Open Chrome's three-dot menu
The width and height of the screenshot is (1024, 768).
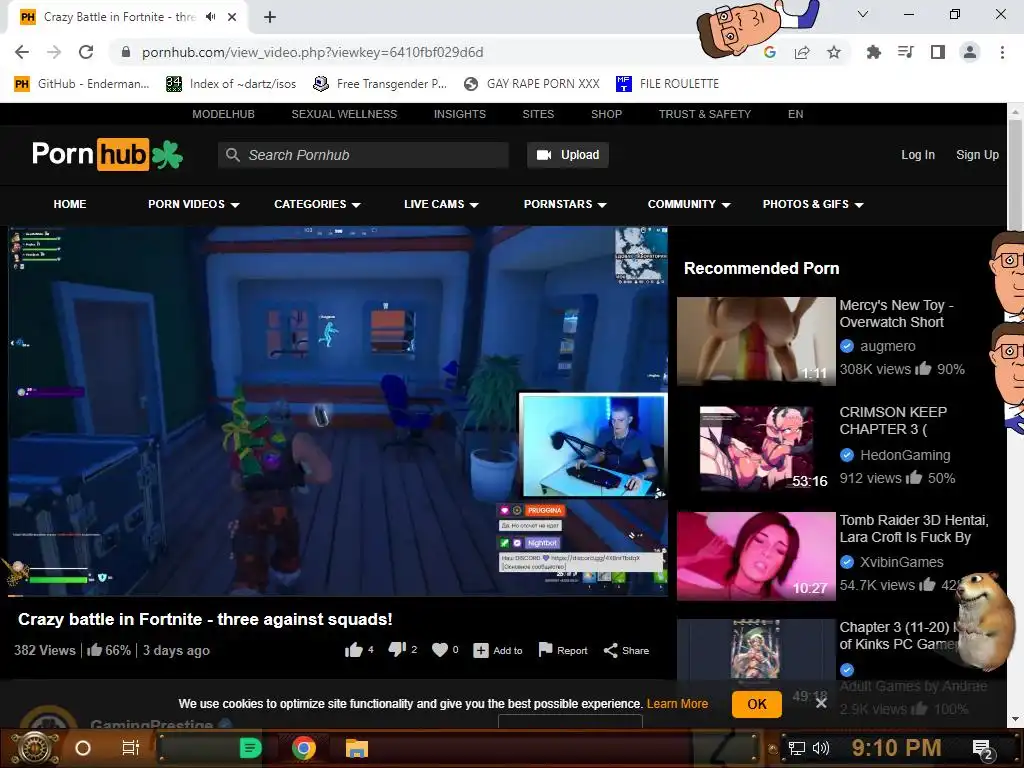(x=1002, y=52)
